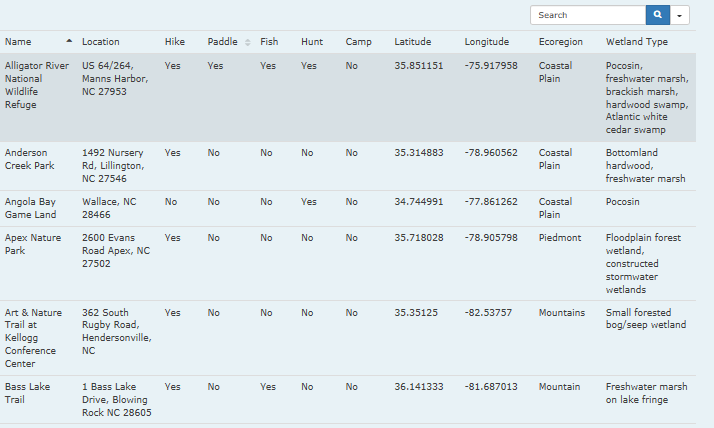
Task: Click the 1492 Nursery Rd, Lillington location
Action: [113, 166]
